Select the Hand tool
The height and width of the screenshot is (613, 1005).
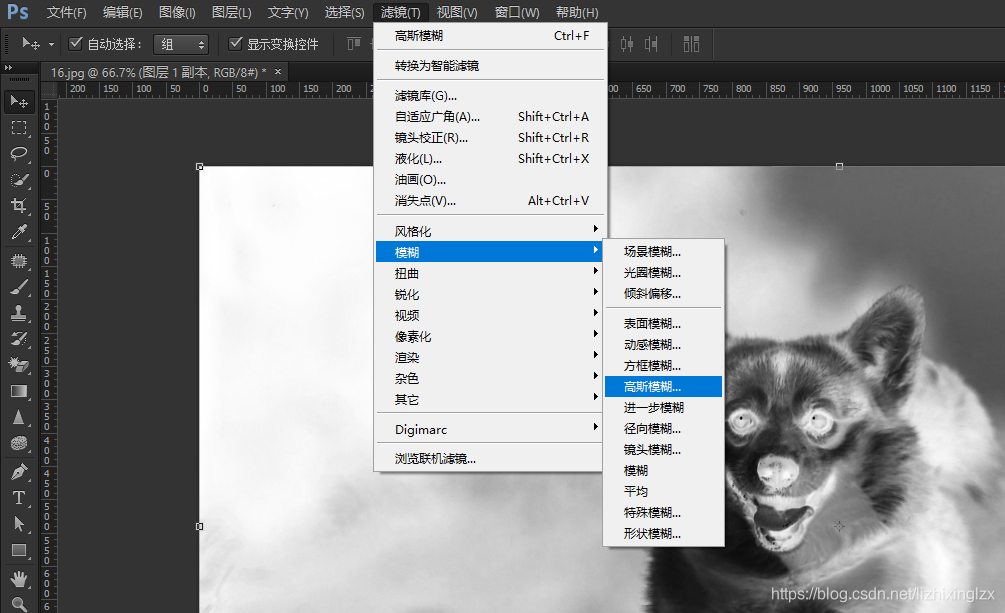pyautogui.click(x=19, y=579)
